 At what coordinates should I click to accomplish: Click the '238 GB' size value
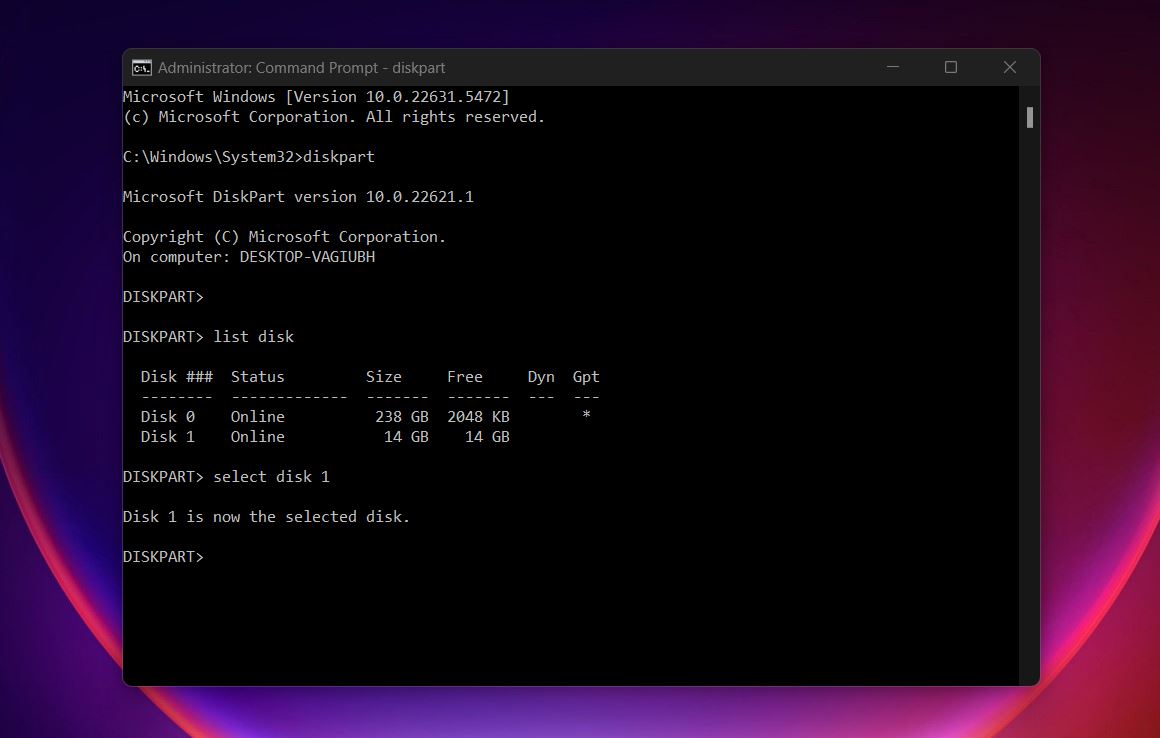tap(402, 416)
